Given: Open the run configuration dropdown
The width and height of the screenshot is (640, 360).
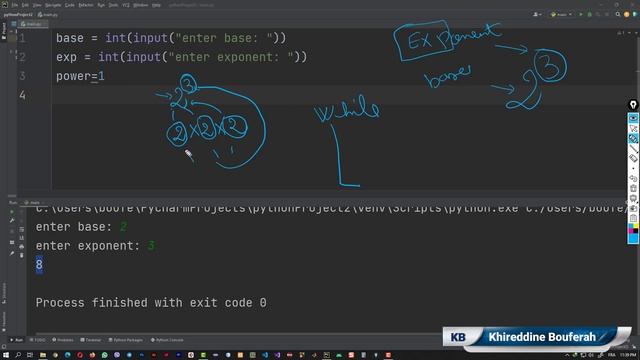Looking at the screenshot, I should (561, 14).
